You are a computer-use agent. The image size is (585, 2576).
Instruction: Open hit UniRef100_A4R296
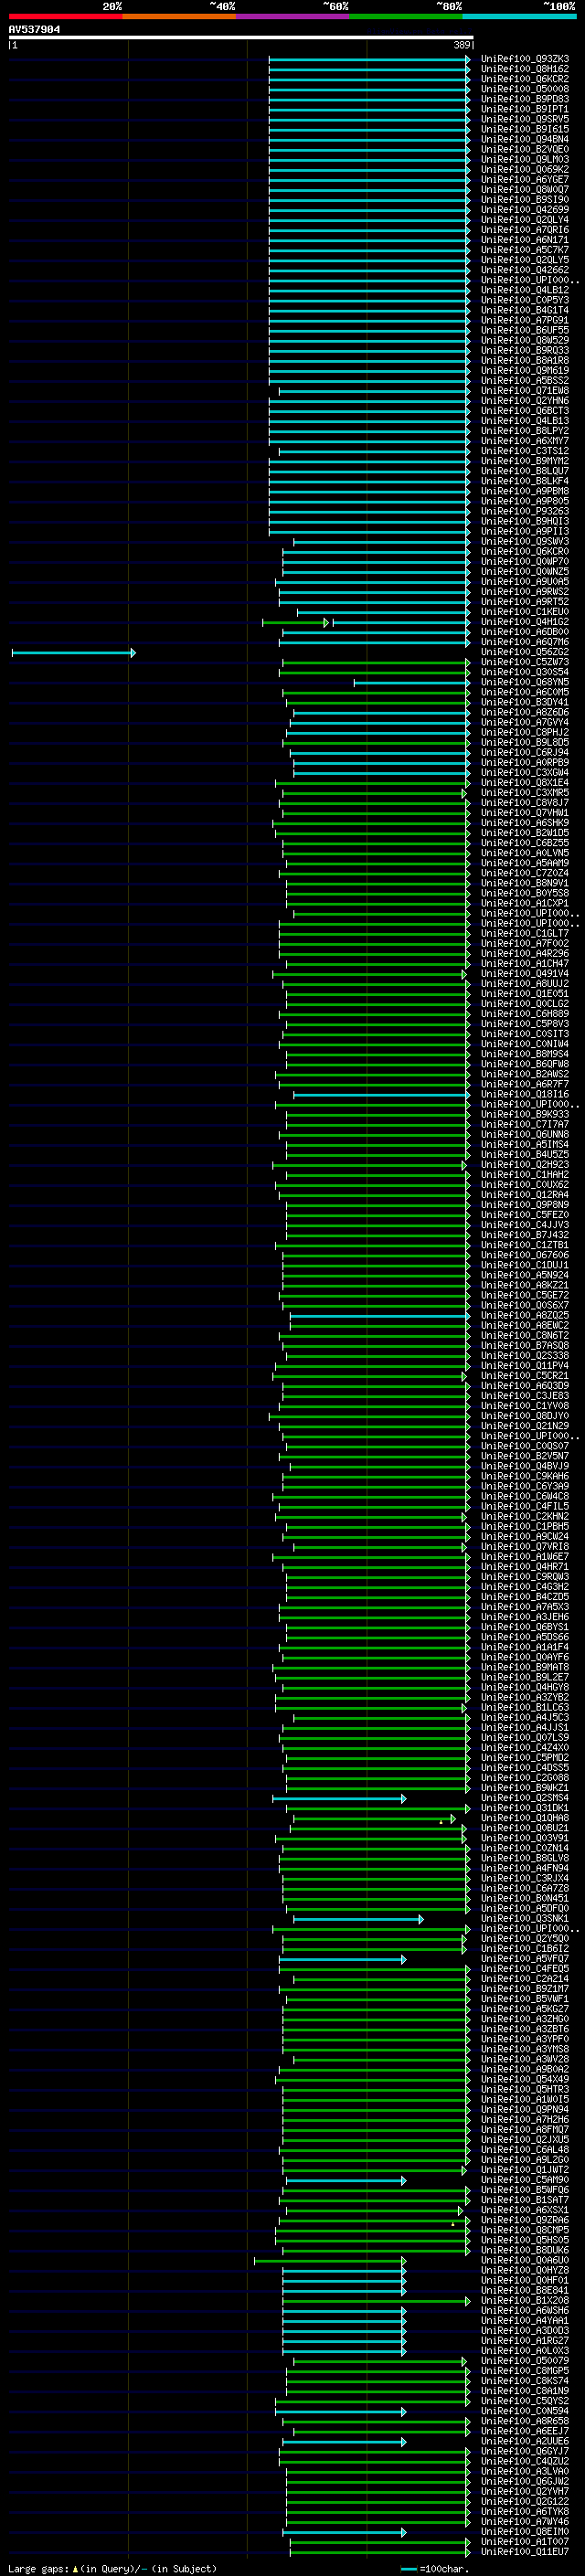coord(525,953)
